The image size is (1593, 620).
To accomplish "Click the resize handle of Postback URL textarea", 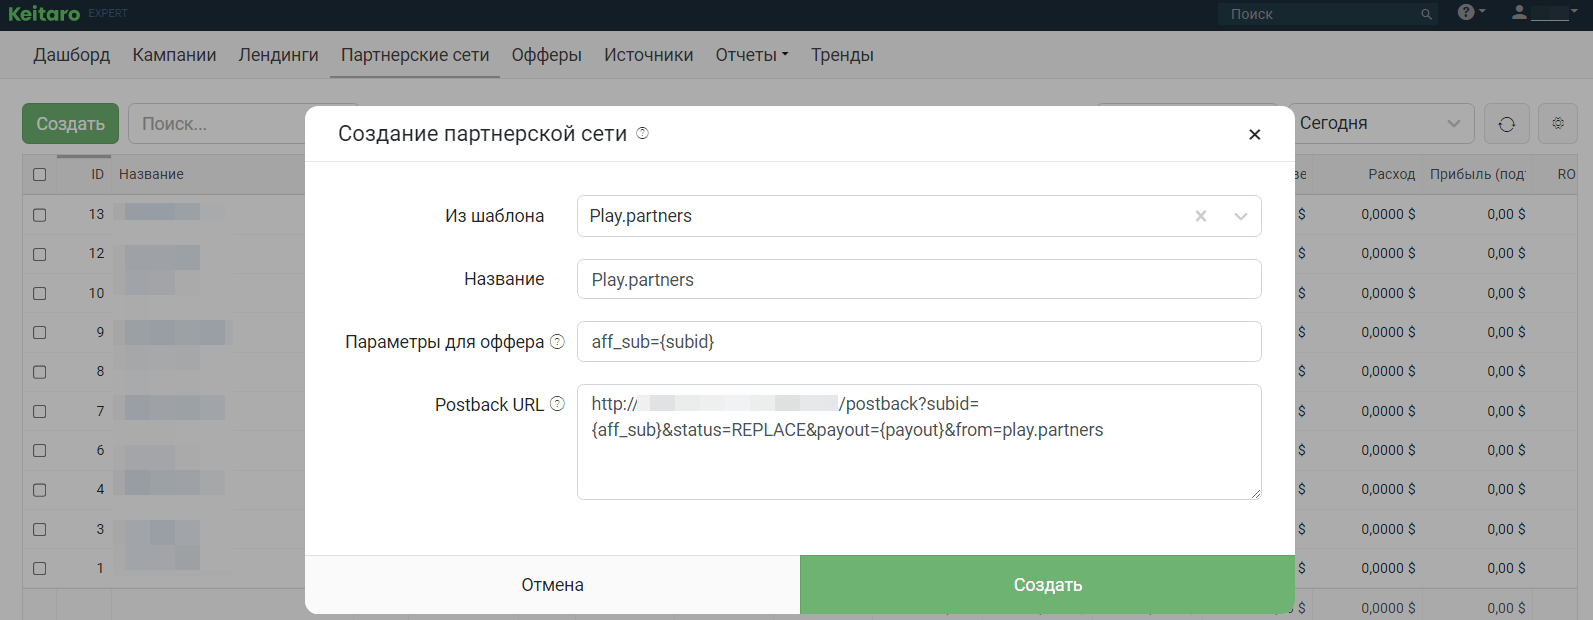I will [1255, 493].
